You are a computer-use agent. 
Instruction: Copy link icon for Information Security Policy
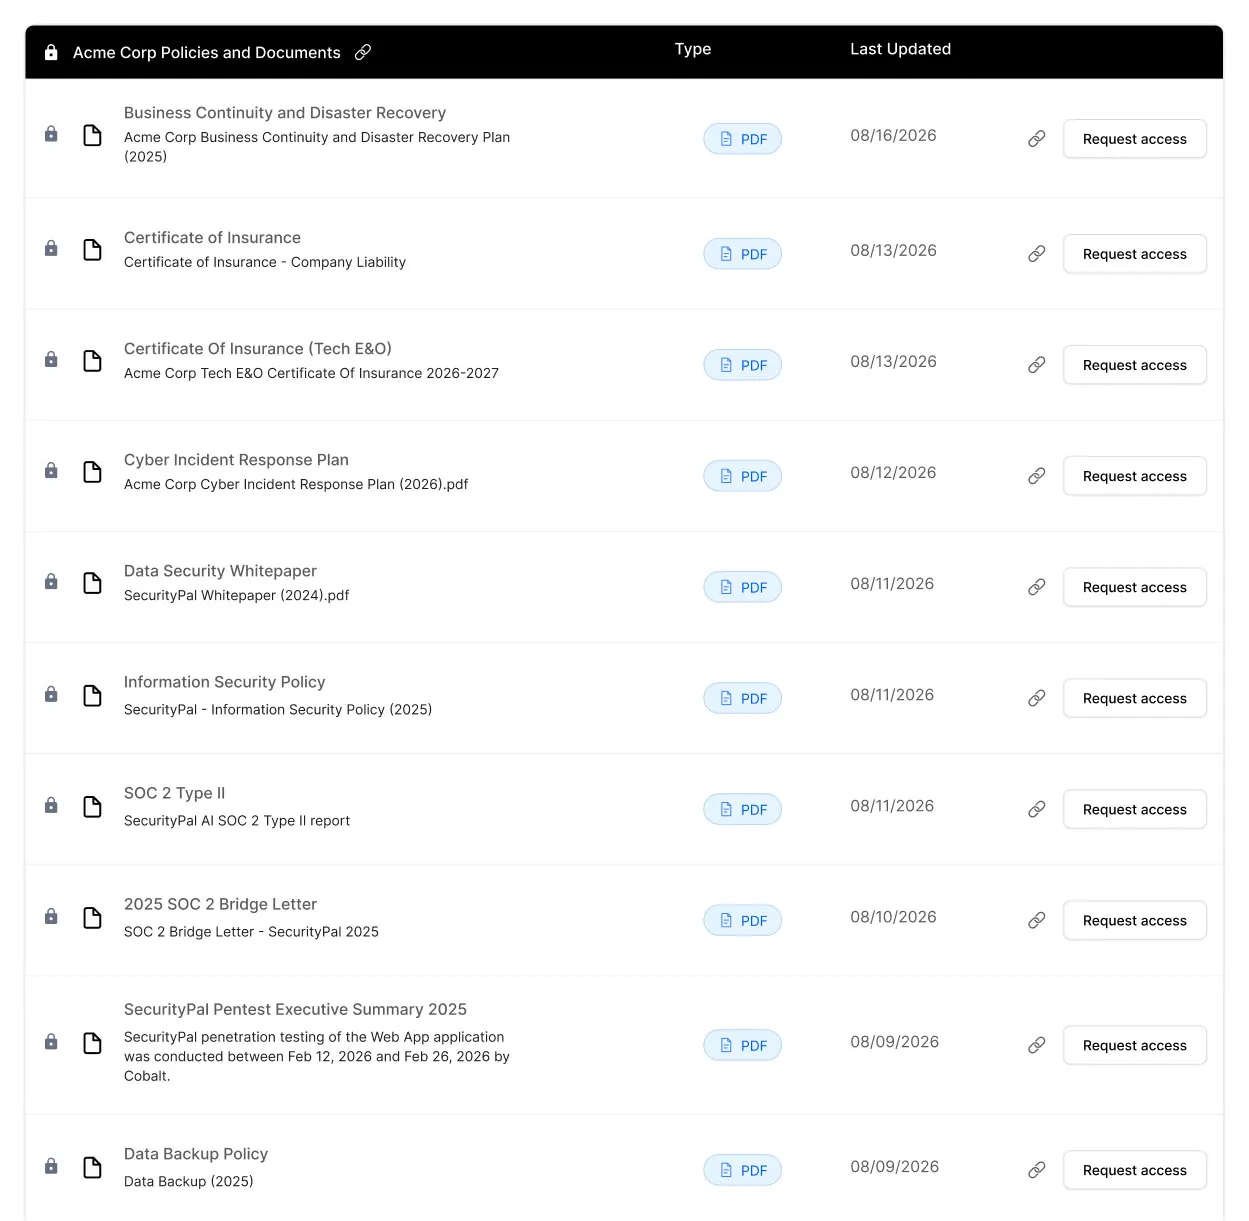(x=1037, y=698)
